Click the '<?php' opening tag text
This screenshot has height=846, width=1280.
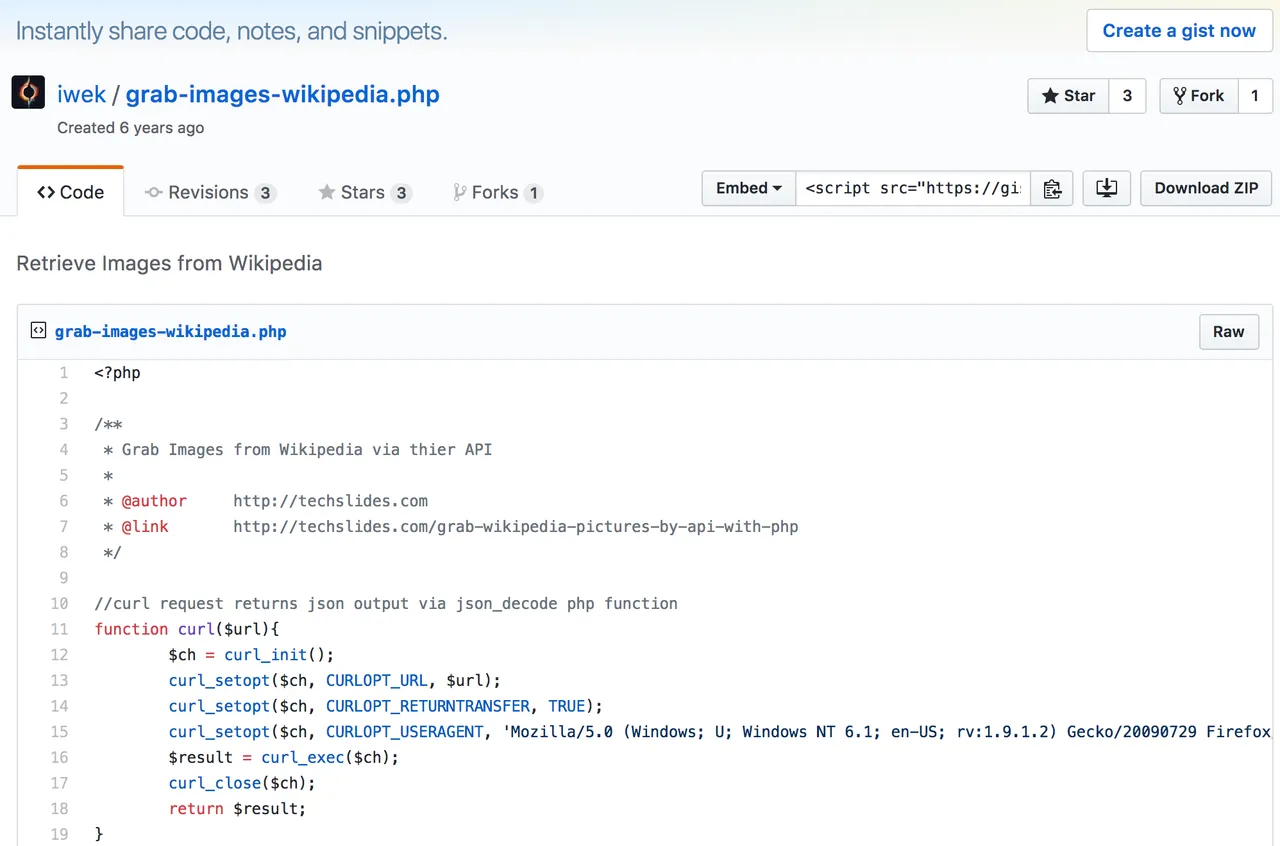coord(118,373)
